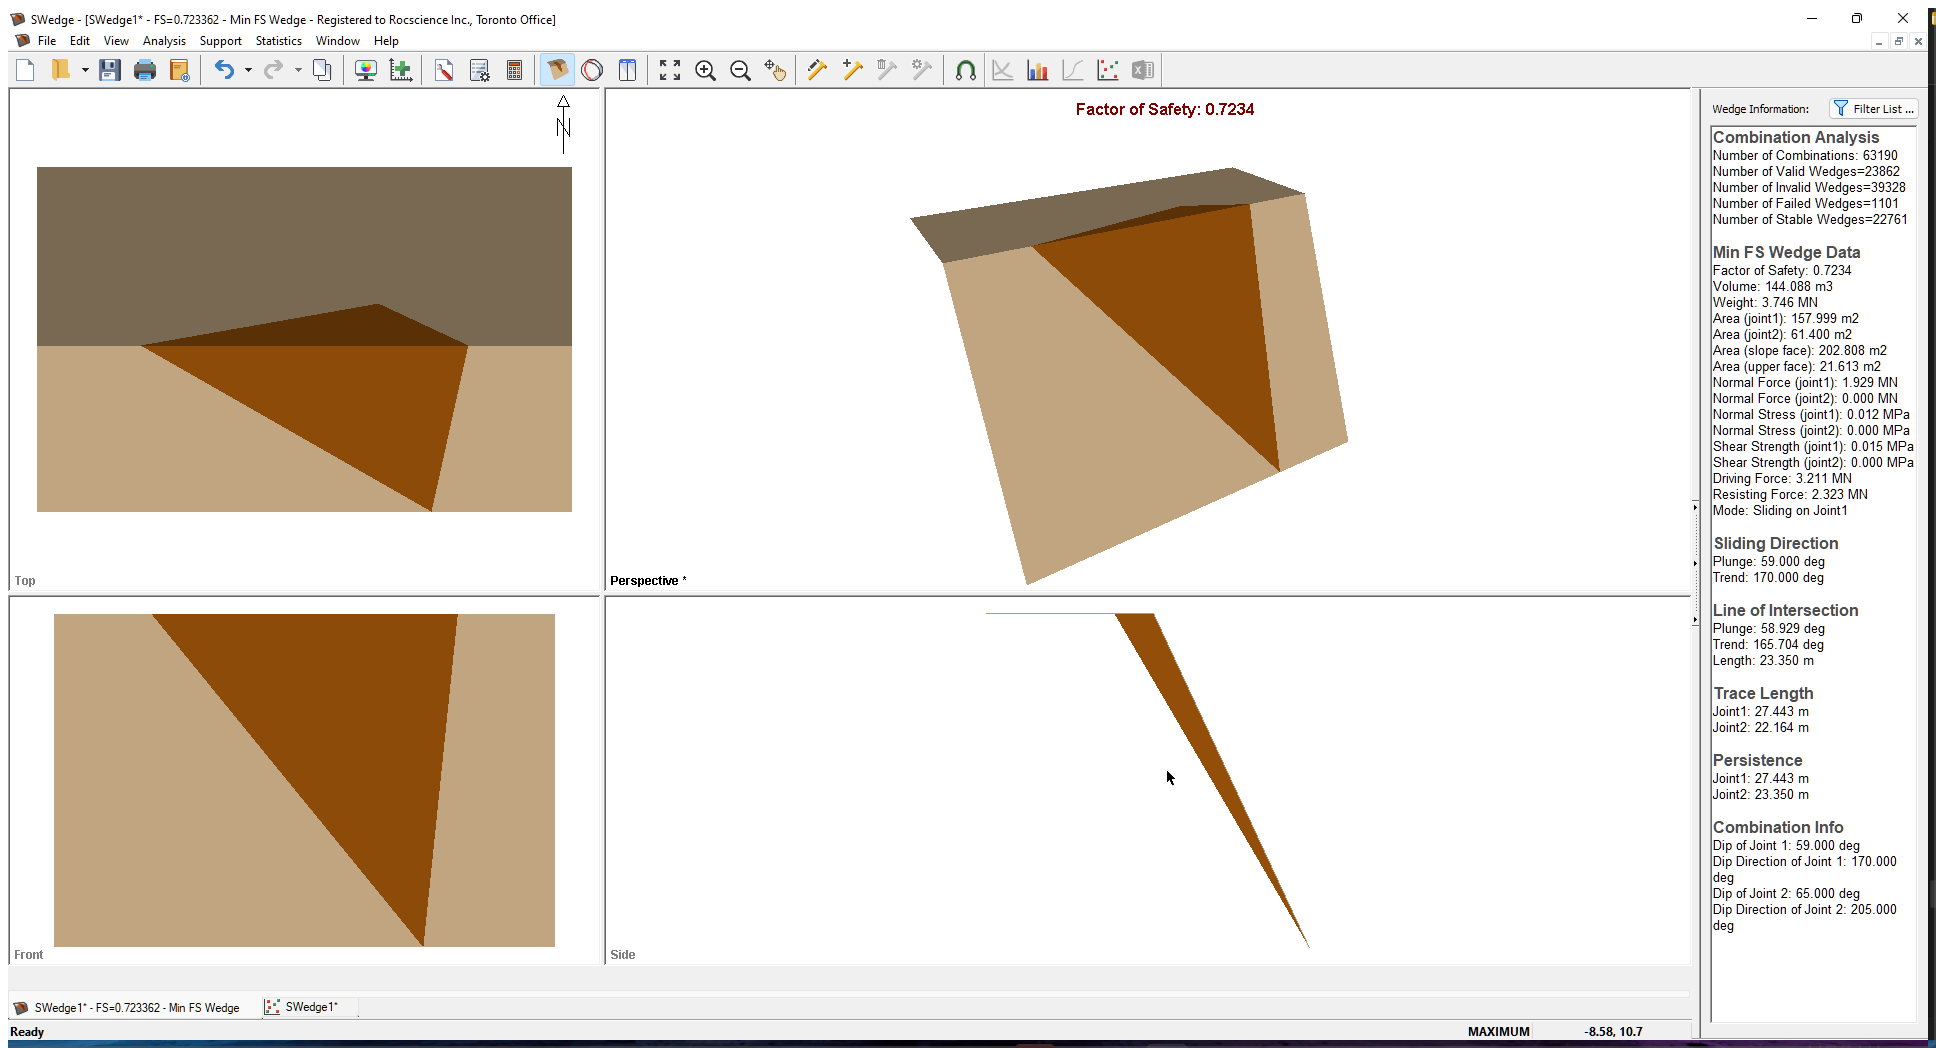Open the Statistics menu
1936x1048 pixels.
pos(278,41)
